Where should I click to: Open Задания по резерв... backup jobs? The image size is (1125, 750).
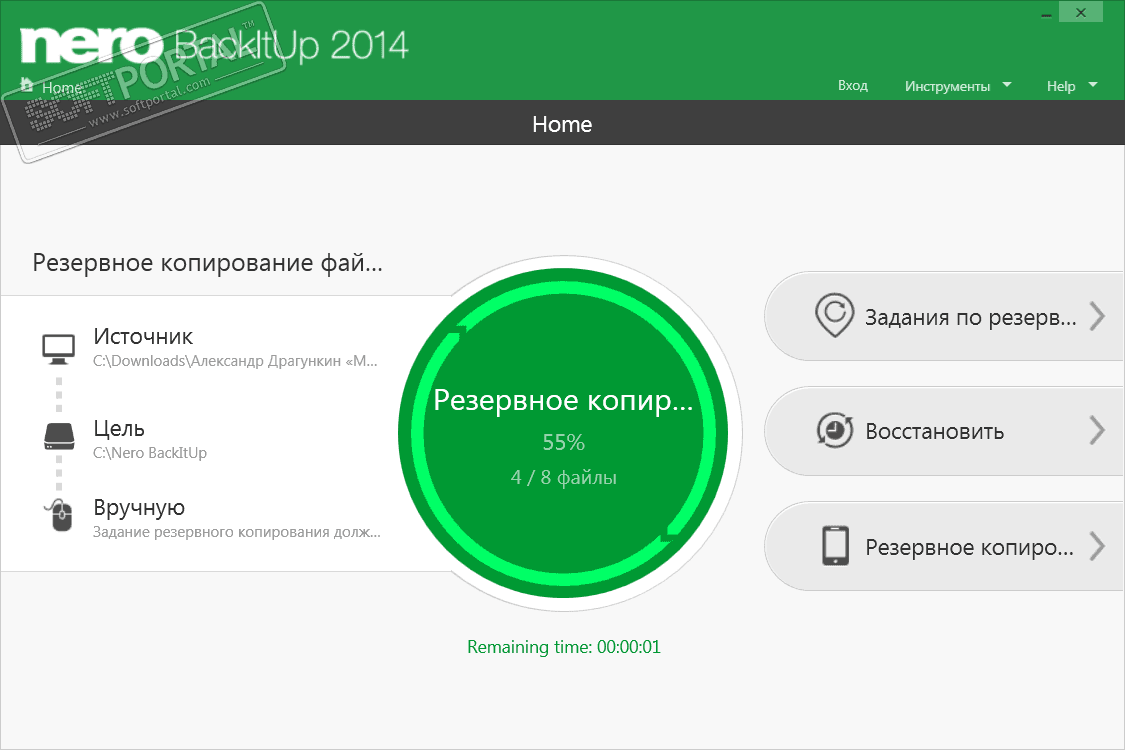click(x=944, y=316)
